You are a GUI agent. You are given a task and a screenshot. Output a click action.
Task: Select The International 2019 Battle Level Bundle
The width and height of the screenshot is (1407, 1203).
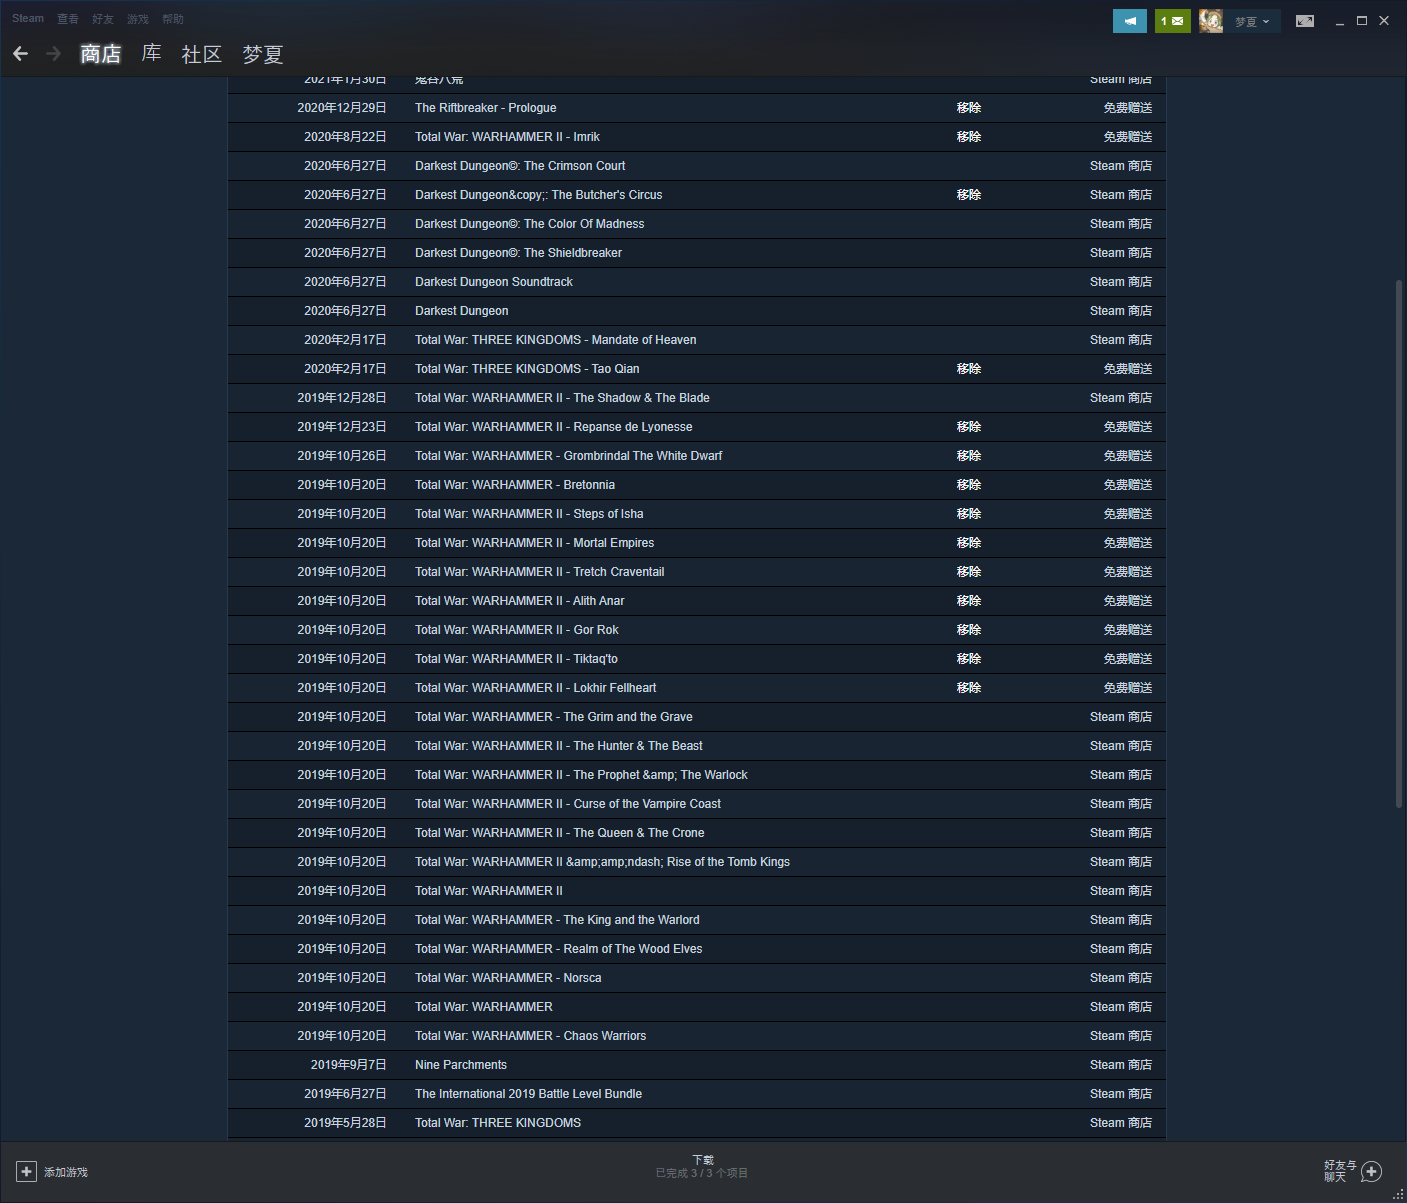click(697, 1094)
